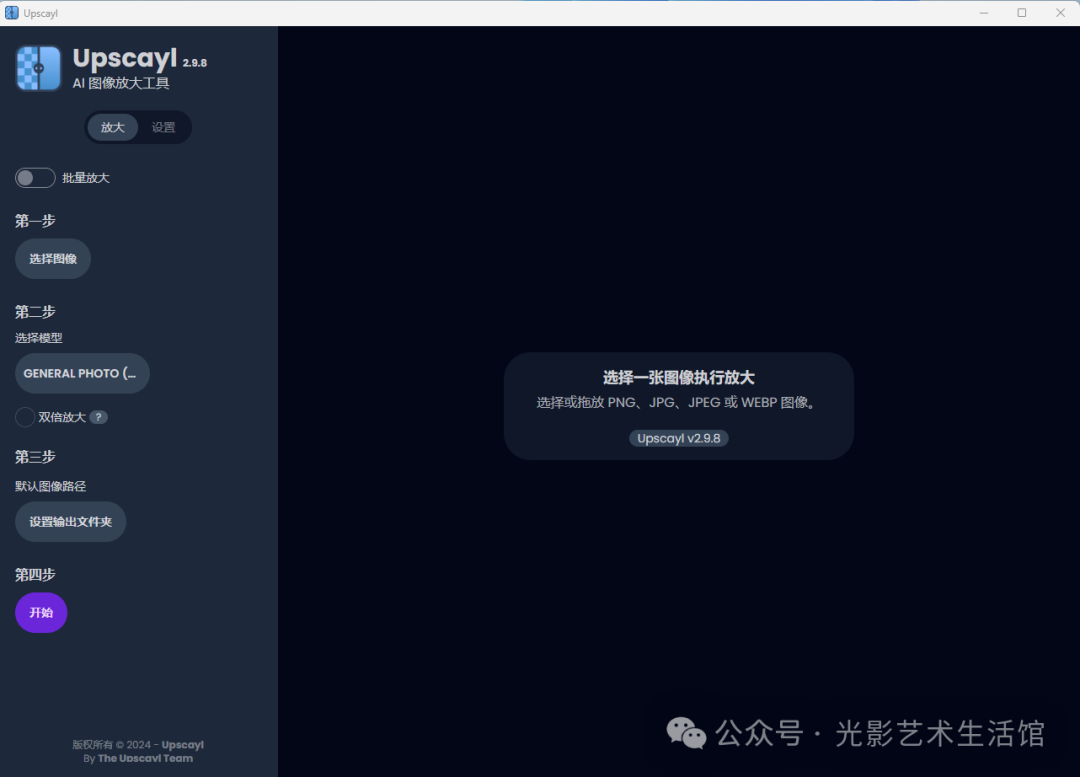Minimize the Upscayl window
The image size is (1080, 777).
point(983,12)
